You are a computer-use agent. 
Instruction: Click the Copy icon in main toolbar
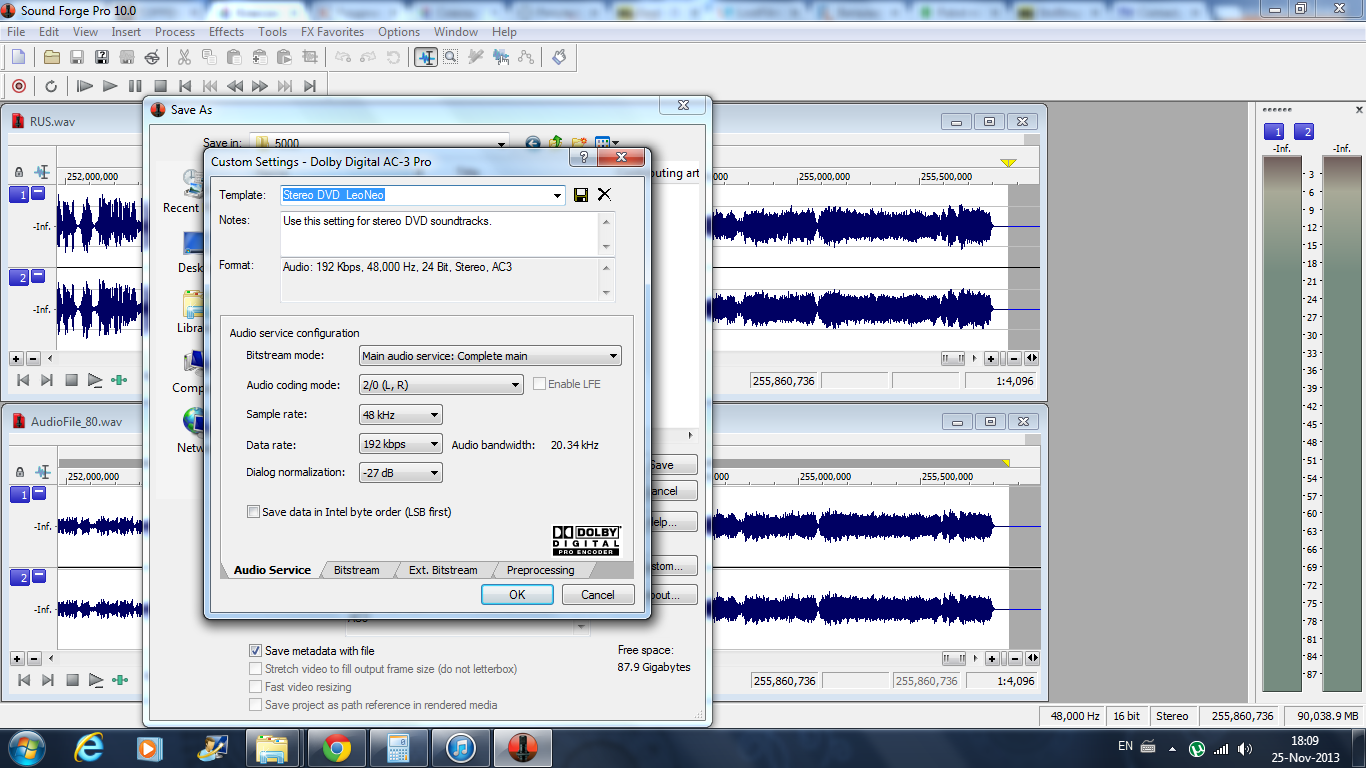coord(209,57)
